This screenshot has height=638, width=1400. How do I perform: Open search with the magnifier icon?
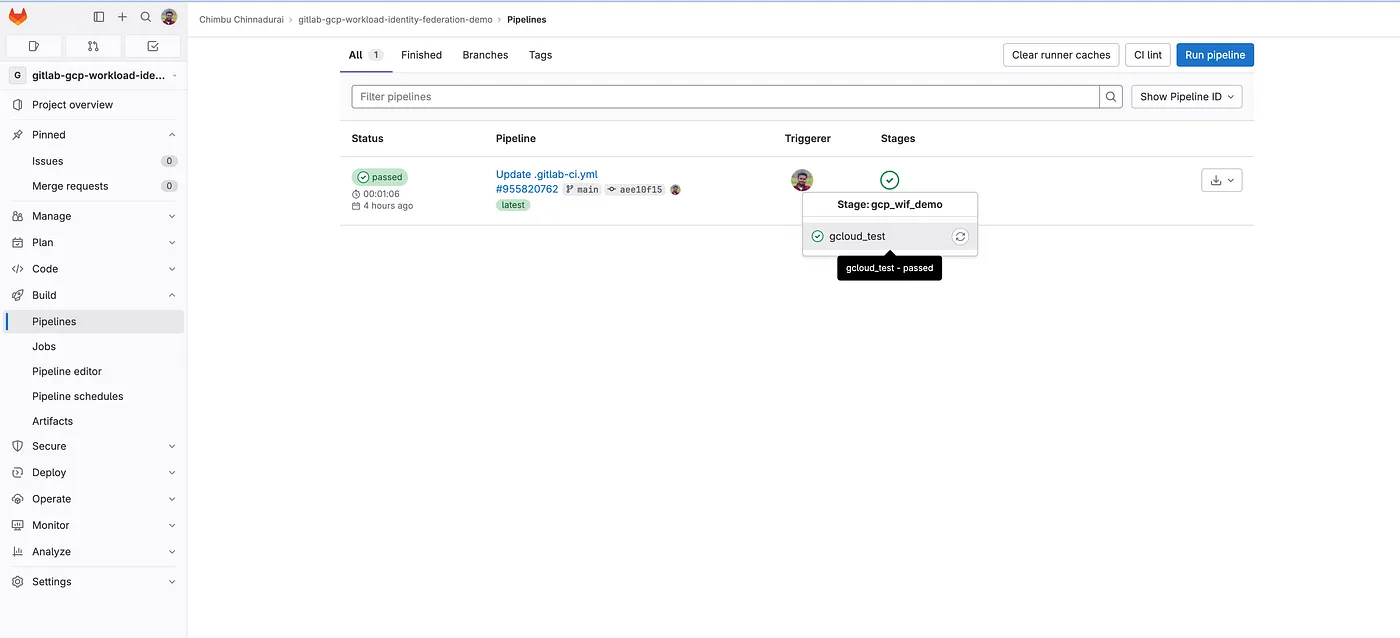pyautogui.click(x=146, y=17)
